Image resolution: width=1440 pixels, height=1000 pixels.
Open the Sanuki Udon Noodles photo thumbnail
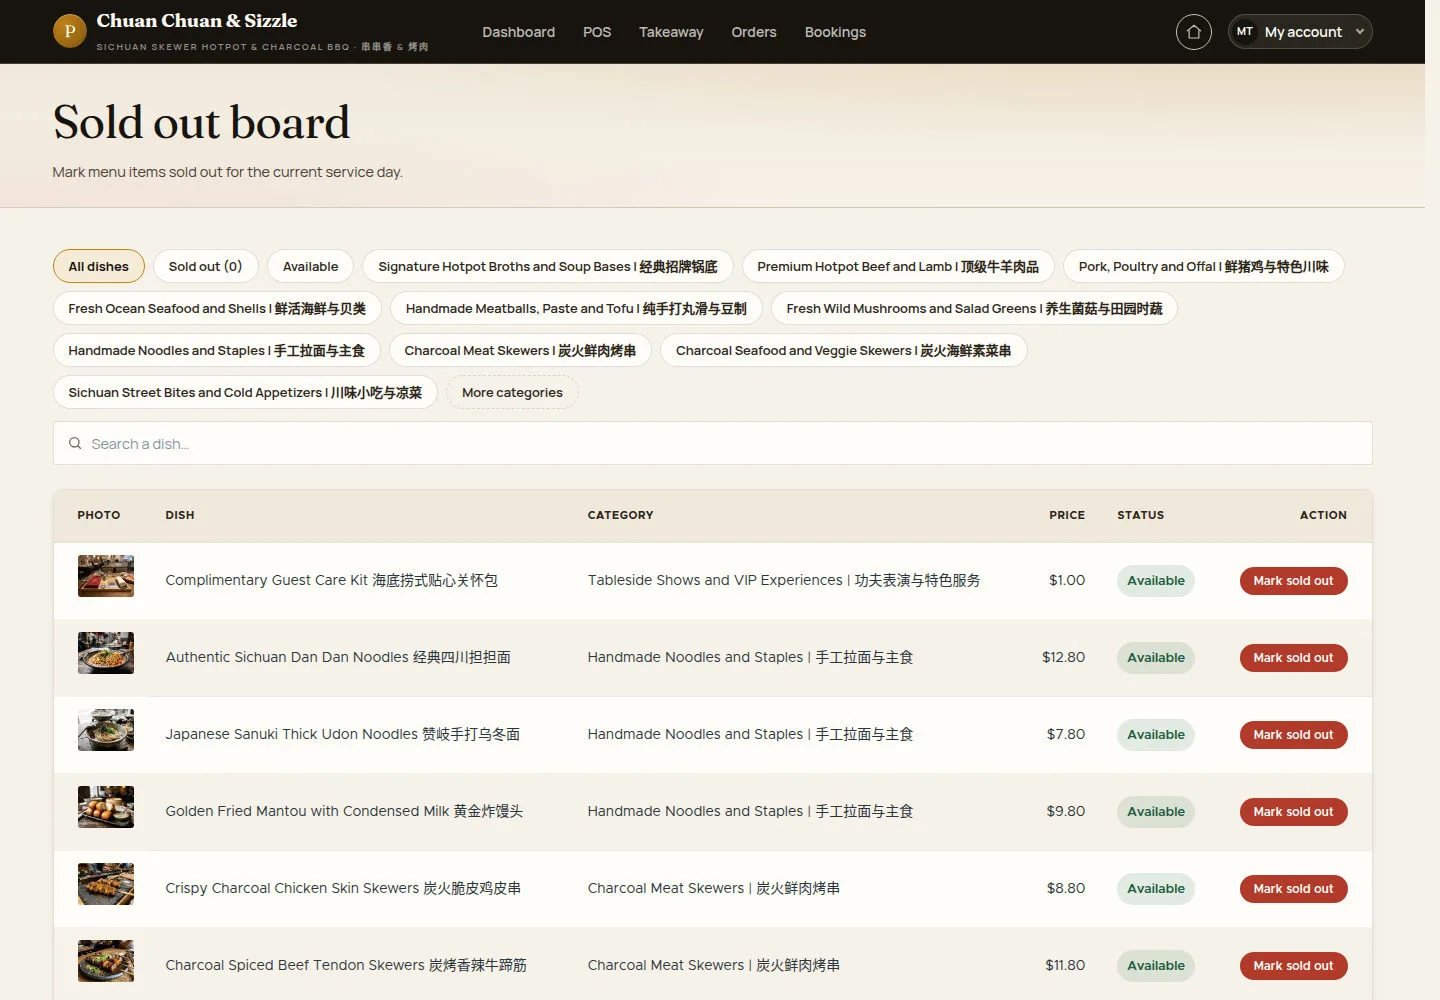click(x=106, y=730)
